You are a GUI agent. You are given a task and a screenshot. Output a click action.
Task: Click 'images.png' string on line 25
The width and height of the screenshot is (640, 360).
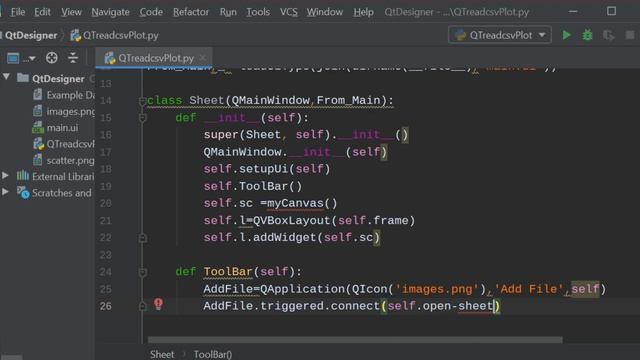[436, 289]
